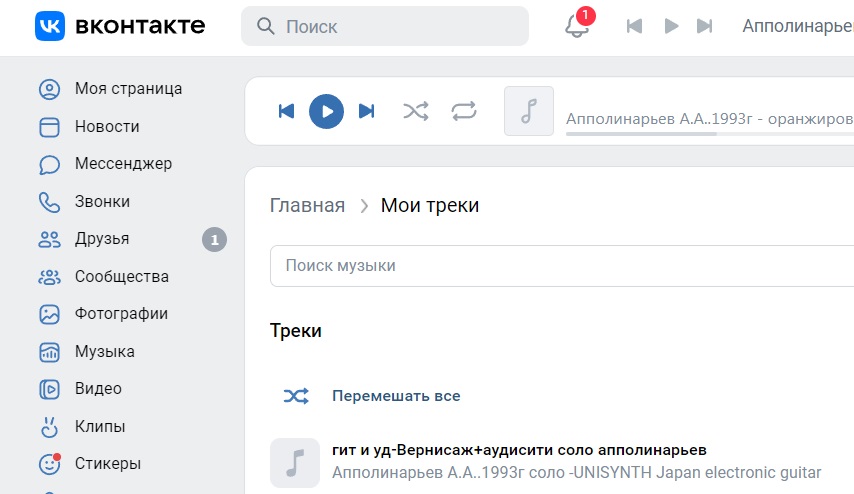Toggle shuffle mode in the player
854x494 pixels.
coord(416,111)
